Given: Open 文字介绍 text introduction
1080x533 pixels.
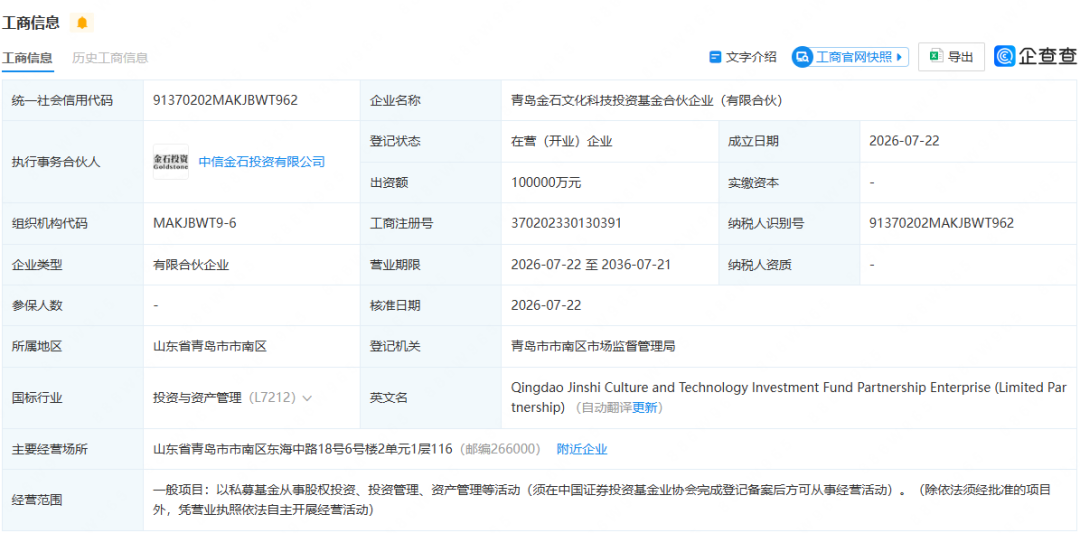Looking at the screenshot, I should click(743, 57).
